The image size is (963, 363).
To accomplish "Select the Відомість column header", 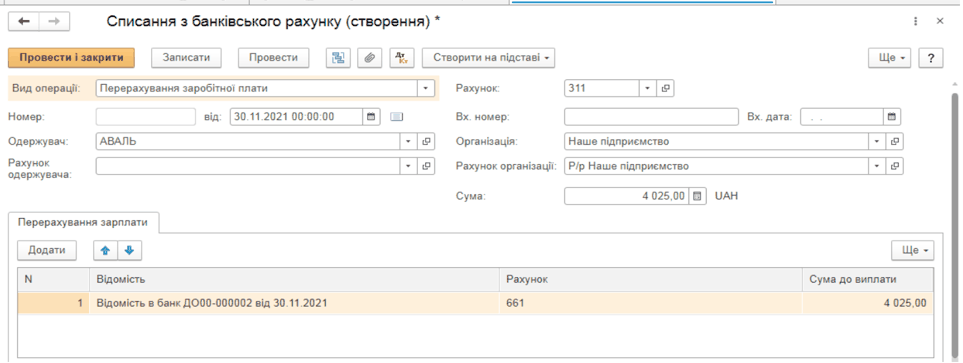I will coord(295,279).
